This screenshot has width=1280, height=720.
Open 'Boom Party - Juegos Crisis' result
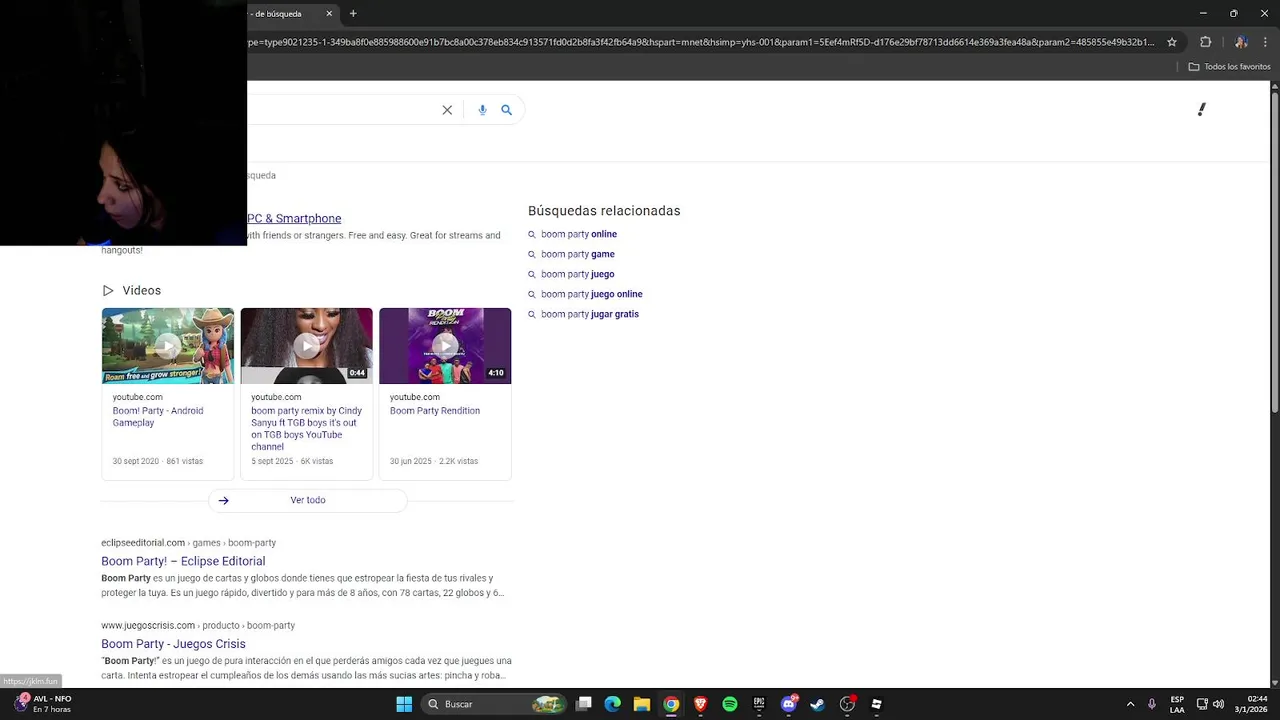coord(173,644)
